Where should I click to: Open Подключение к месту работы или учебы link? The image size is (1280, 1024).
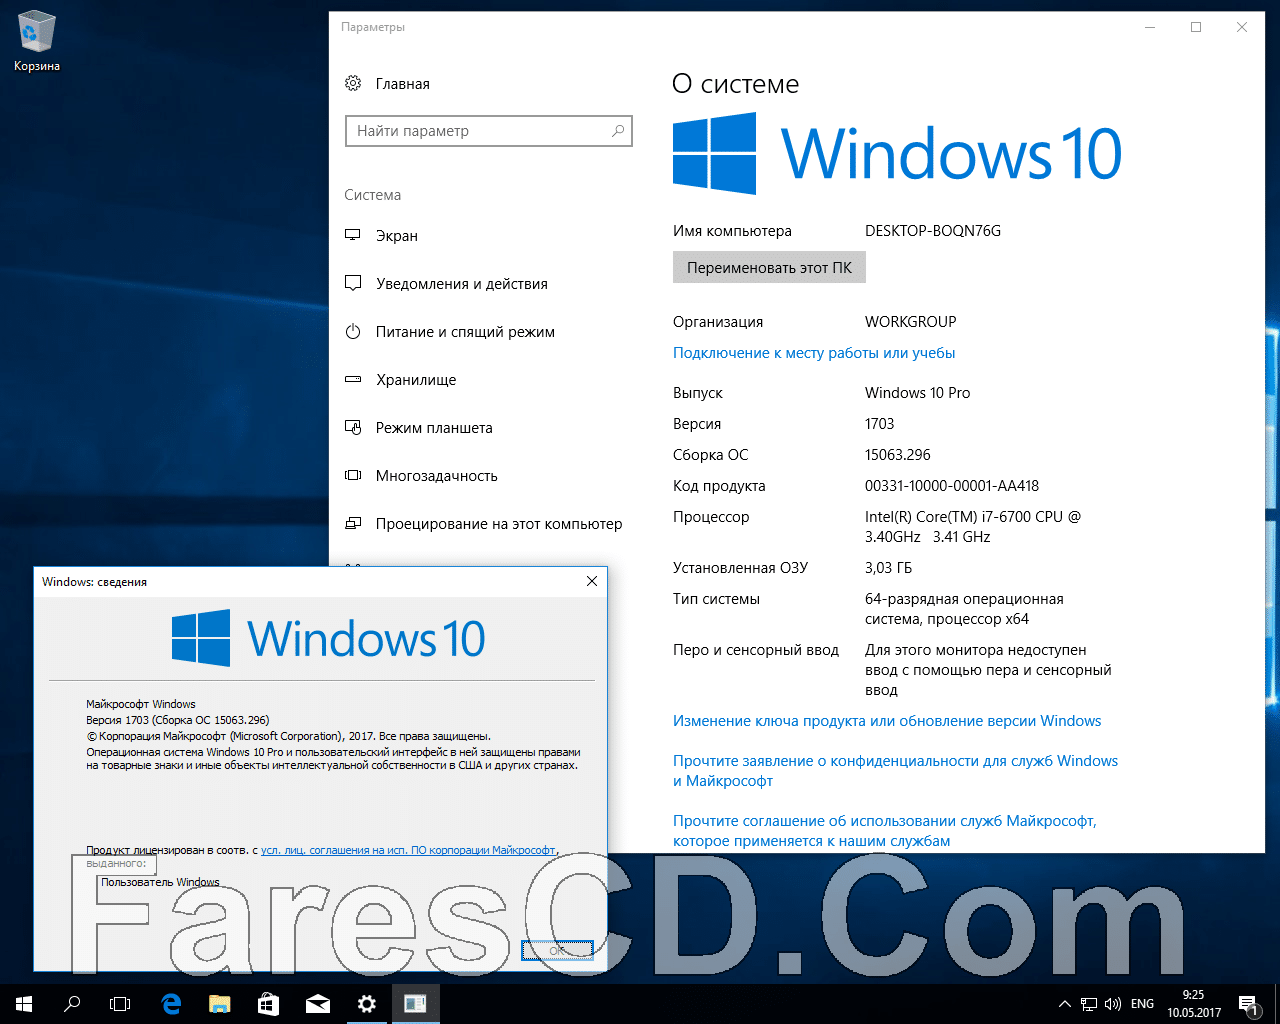[814, 353]
